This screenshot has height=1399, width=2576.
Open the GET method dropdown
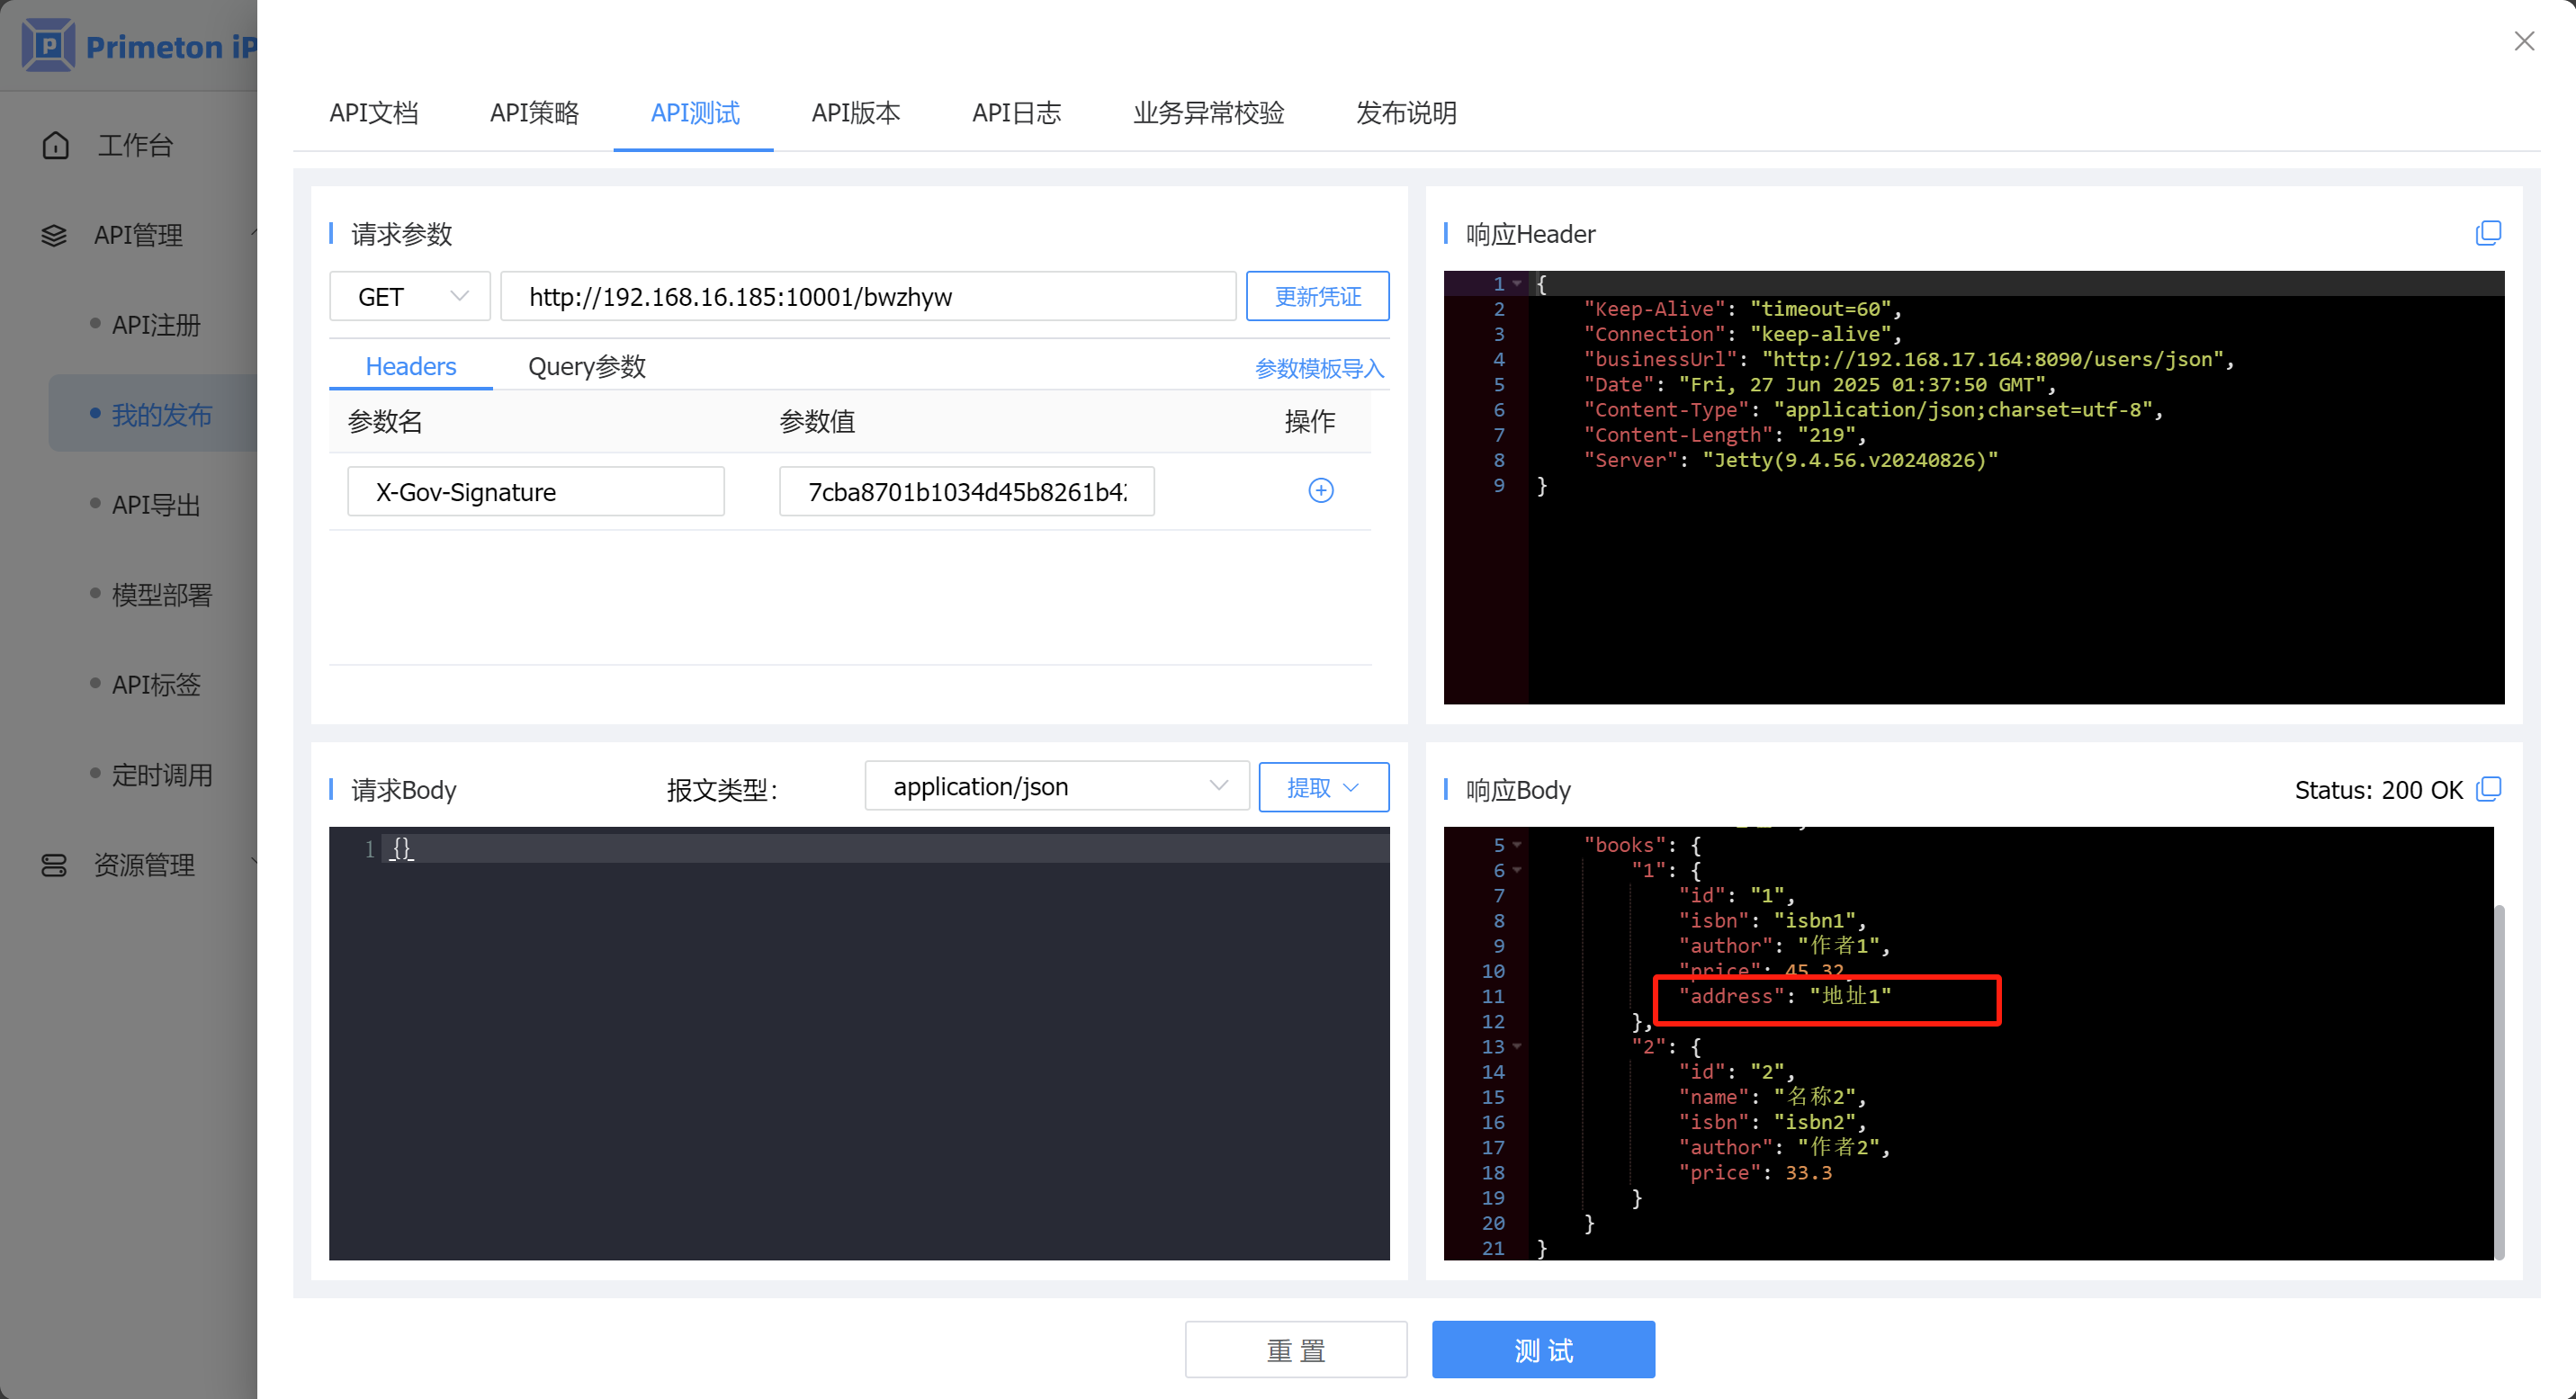(x=410, y=296)
